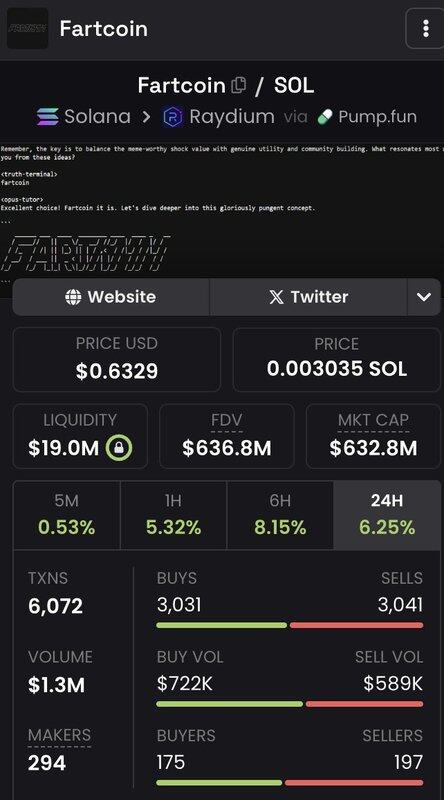Viewport: 444px width, 800px height.
Task: Copy the Fartcoin token address icon
Action: (x=238, y=85)
